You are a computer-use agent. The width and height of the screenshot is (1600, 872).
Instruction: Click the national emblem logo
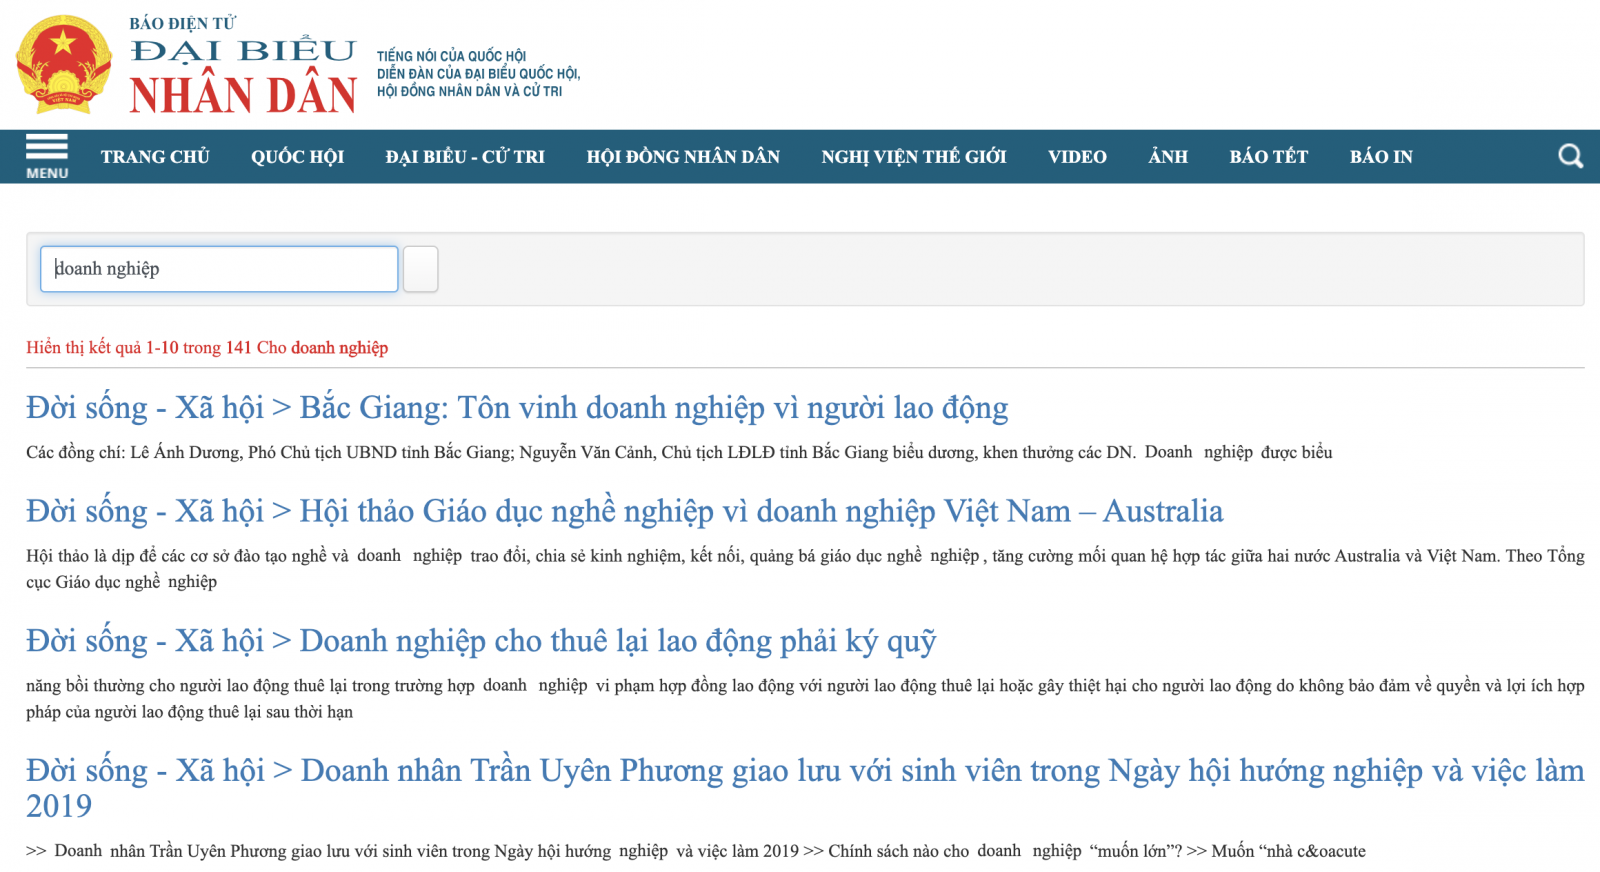tap(64, 64)
